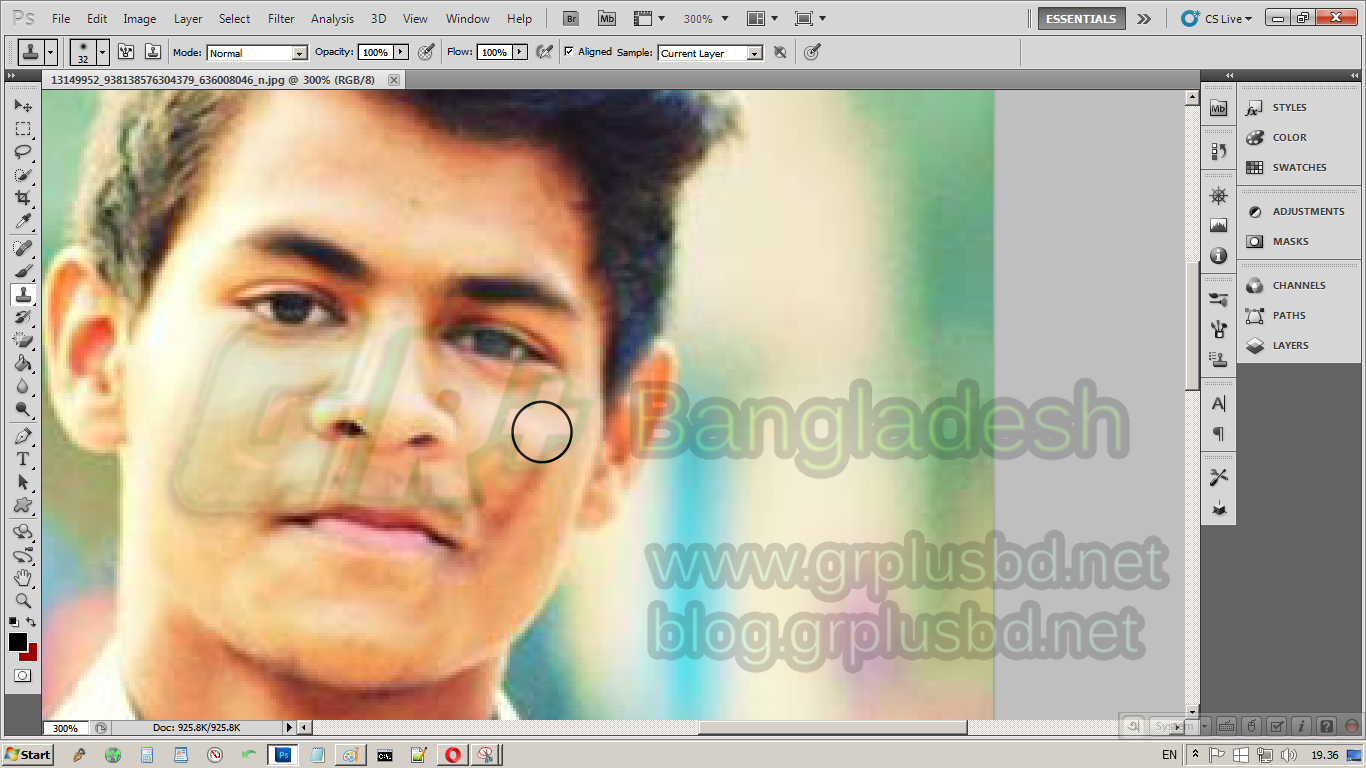
Task: Select the Spot Healing Brush tool
Action: 23,248
